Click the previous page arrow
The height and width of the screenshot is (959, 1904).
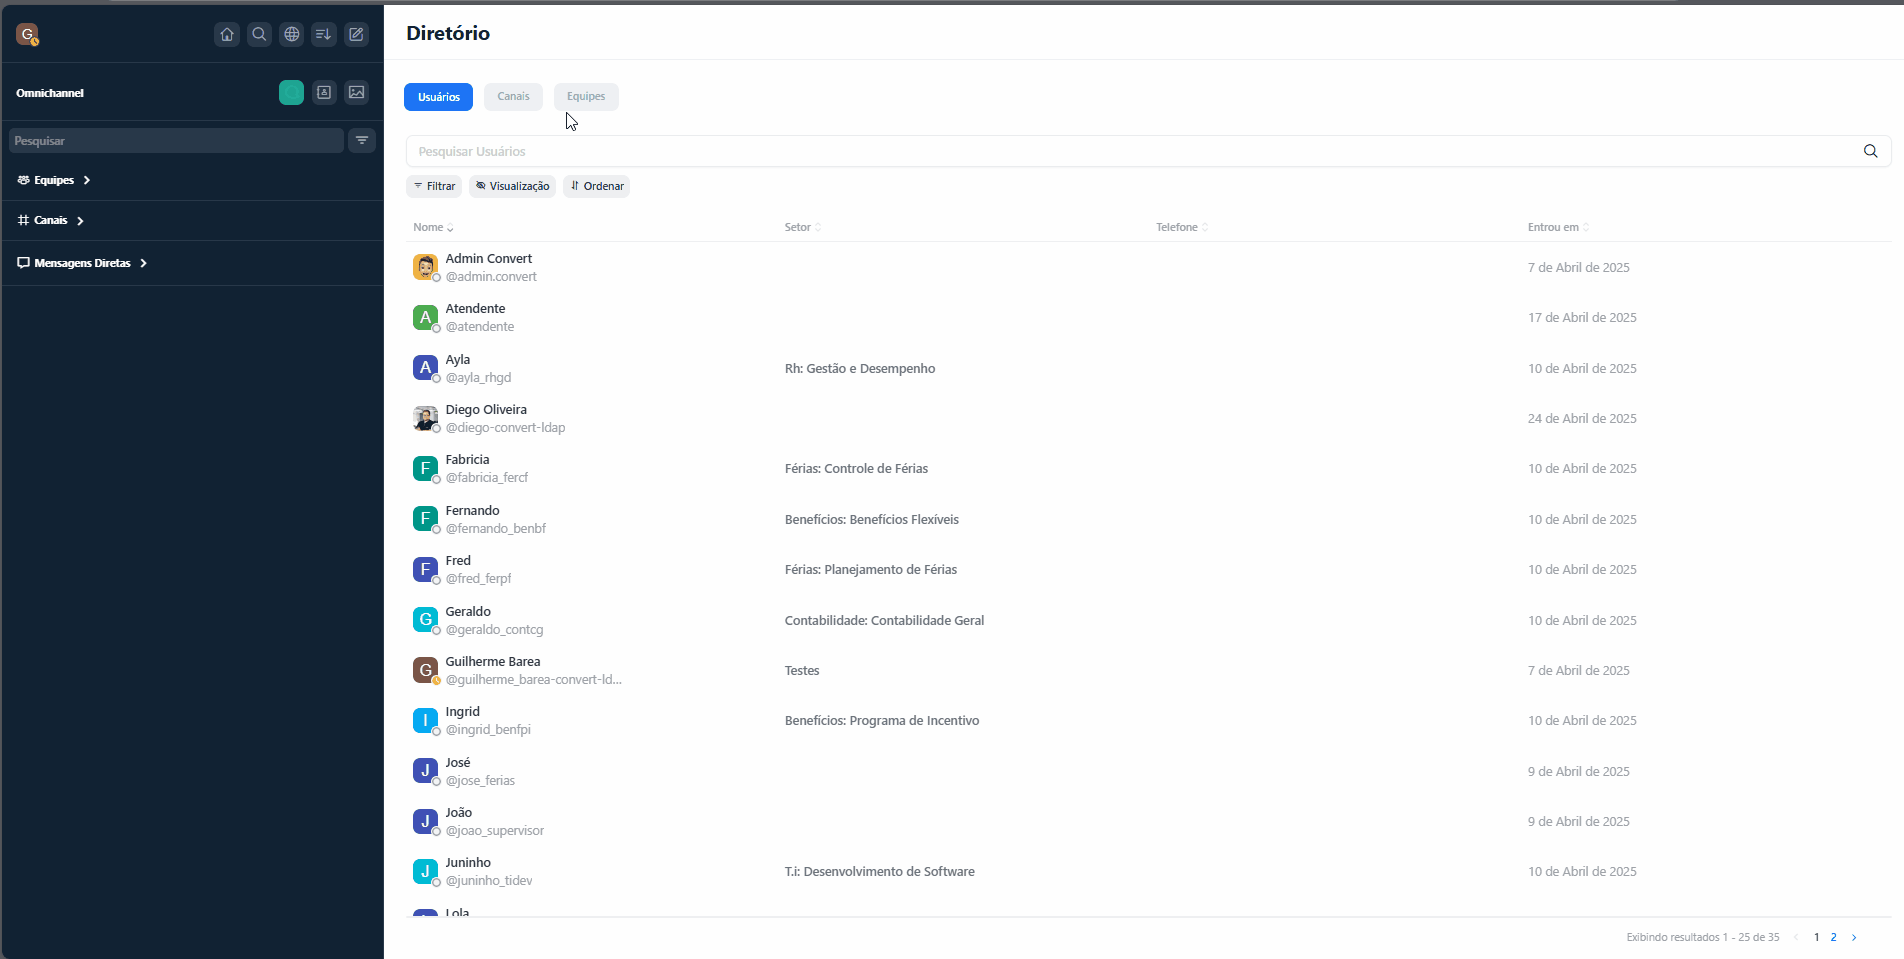click(1796, 937)
